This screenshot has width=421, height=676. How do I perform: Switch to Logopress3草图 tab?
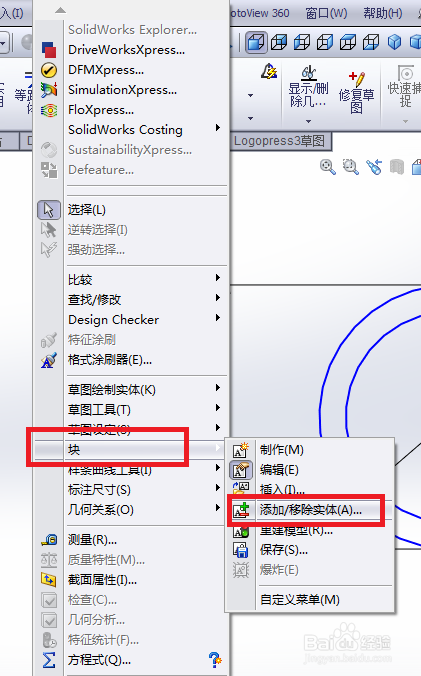pyautogui.click(x=280, y=141)
